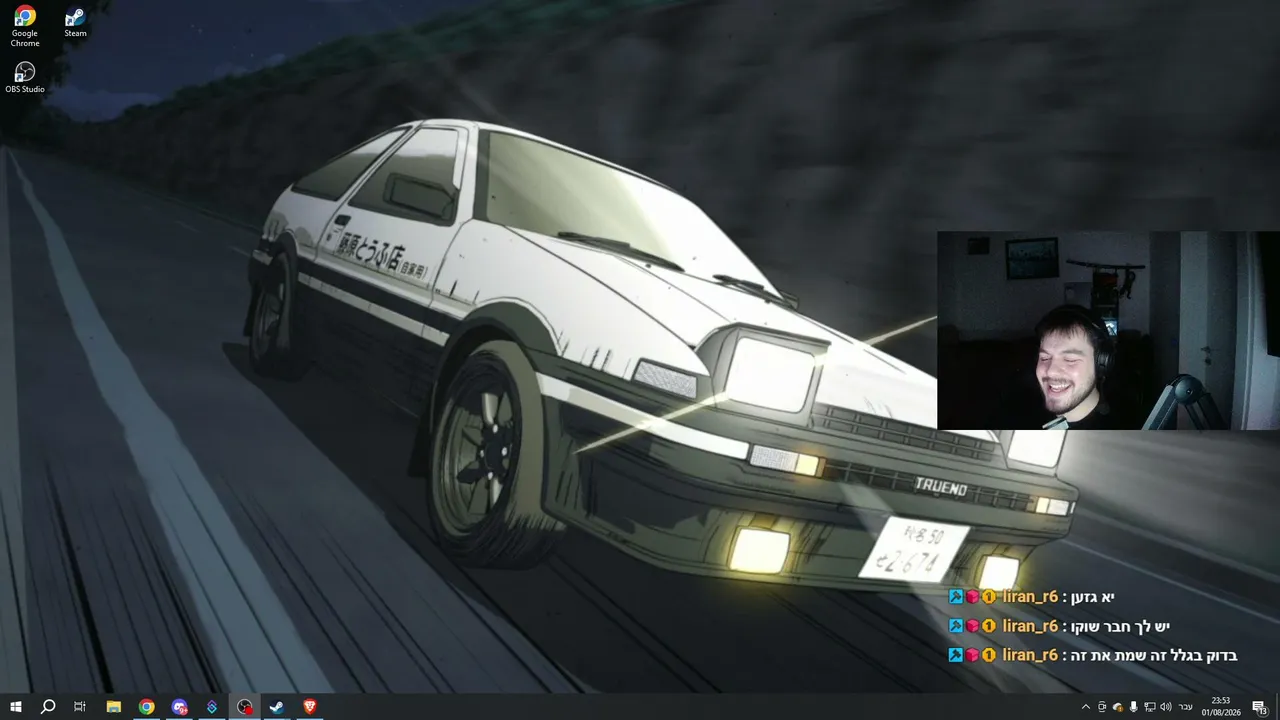
Task: Click the microphone tray icon
Action: (x=1134, y=707)
